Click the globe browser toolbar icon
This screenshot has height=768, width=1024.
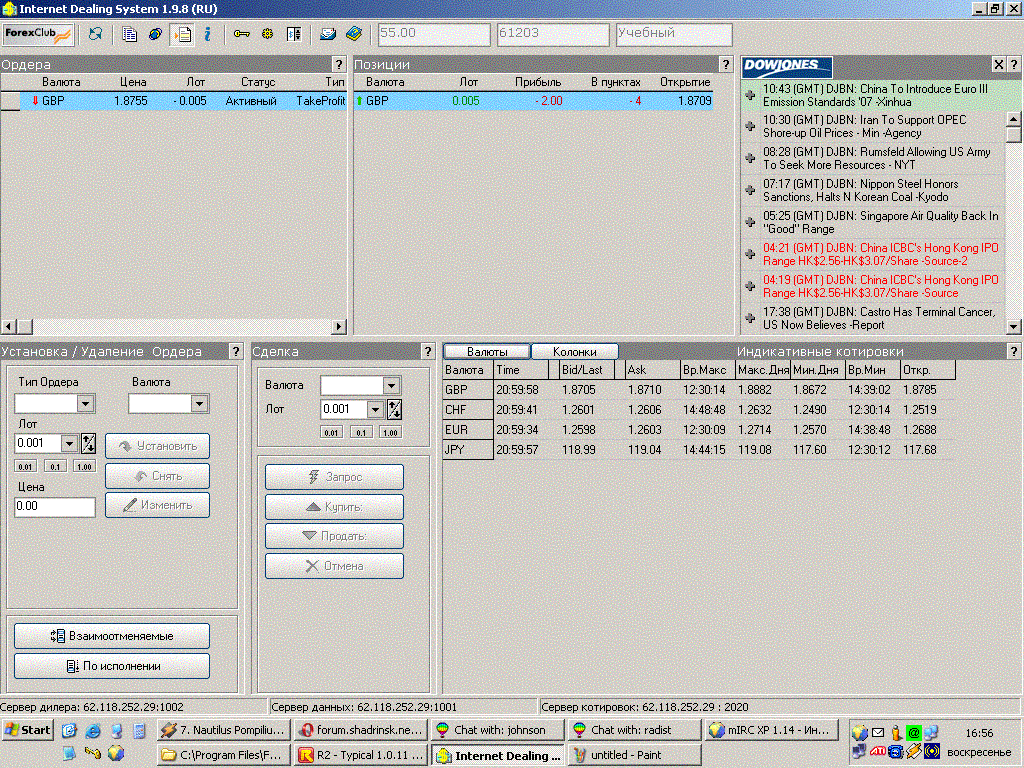(x=155, y=34)
